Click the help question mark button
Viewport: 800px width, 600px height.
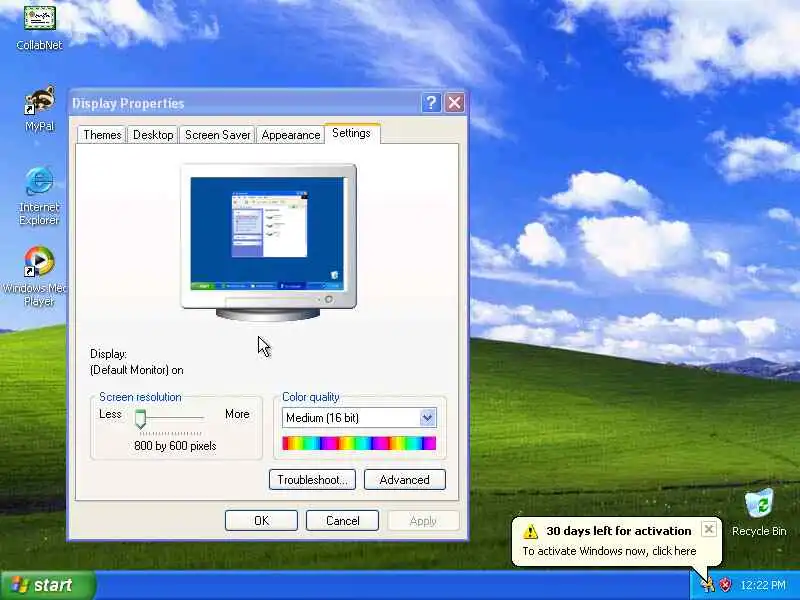click(431, 103)
